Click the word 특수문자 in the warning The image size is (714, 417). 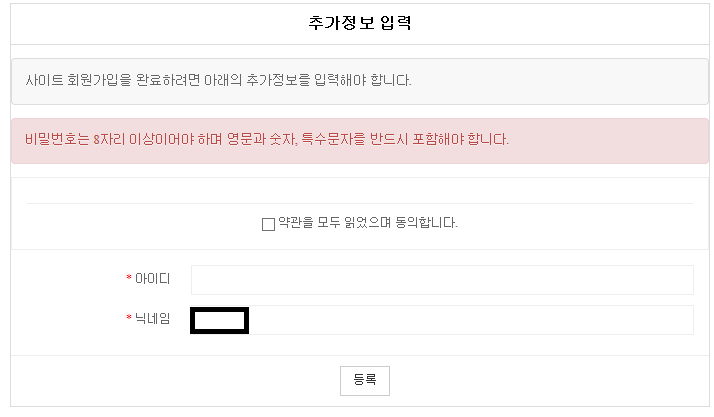(x=326, y=140)
